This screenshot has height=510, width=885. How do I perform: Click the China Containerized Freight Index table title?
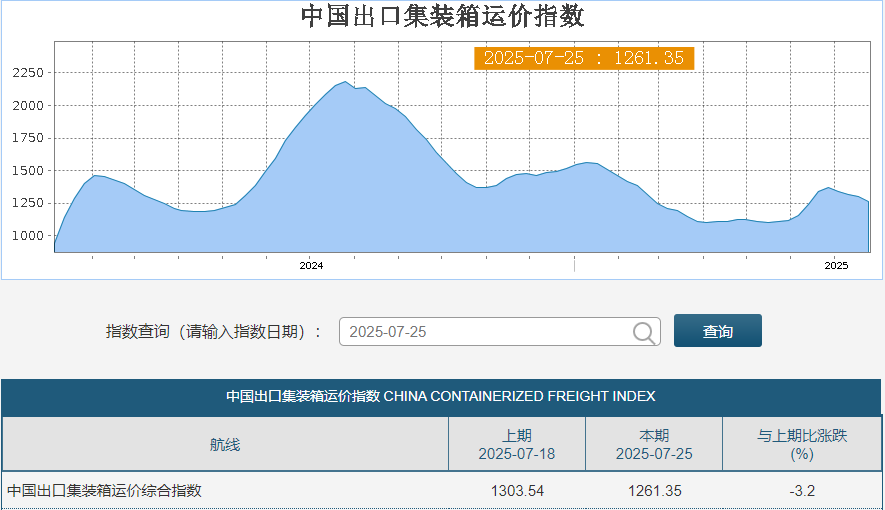(x=441, y=396)
